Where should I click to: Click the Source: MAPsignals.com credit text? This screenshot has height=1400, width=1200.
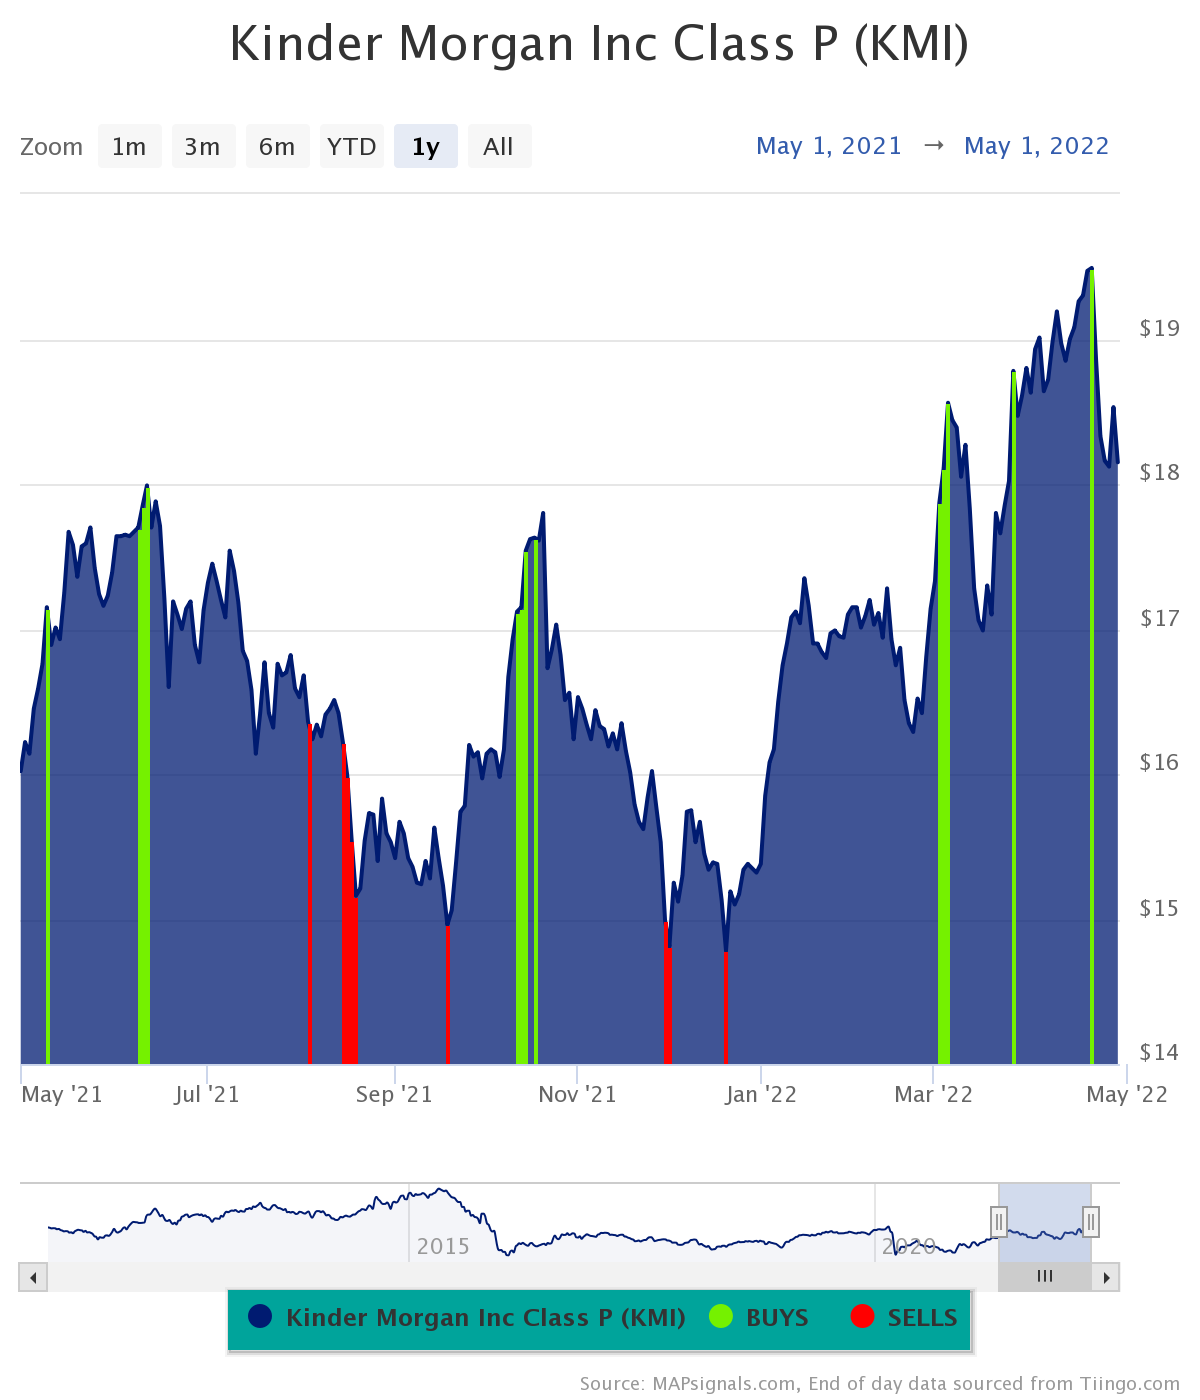click(x=880, y=1384)
